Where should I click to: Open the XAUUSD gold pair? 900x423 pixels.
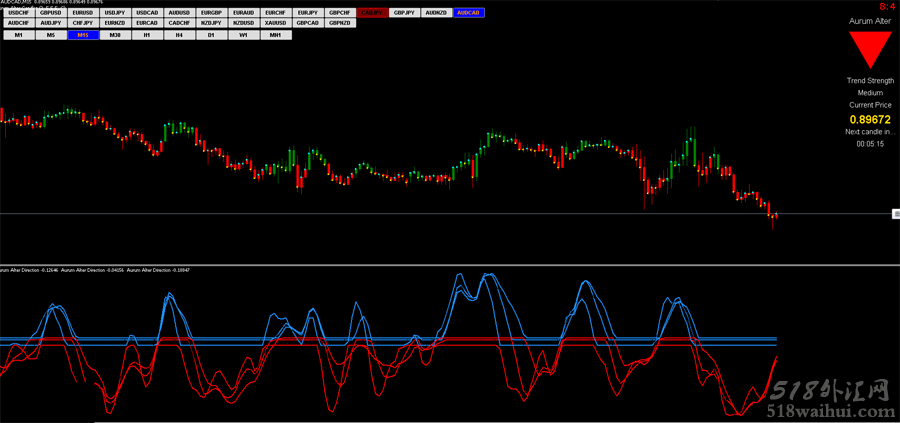pos(275,22)
